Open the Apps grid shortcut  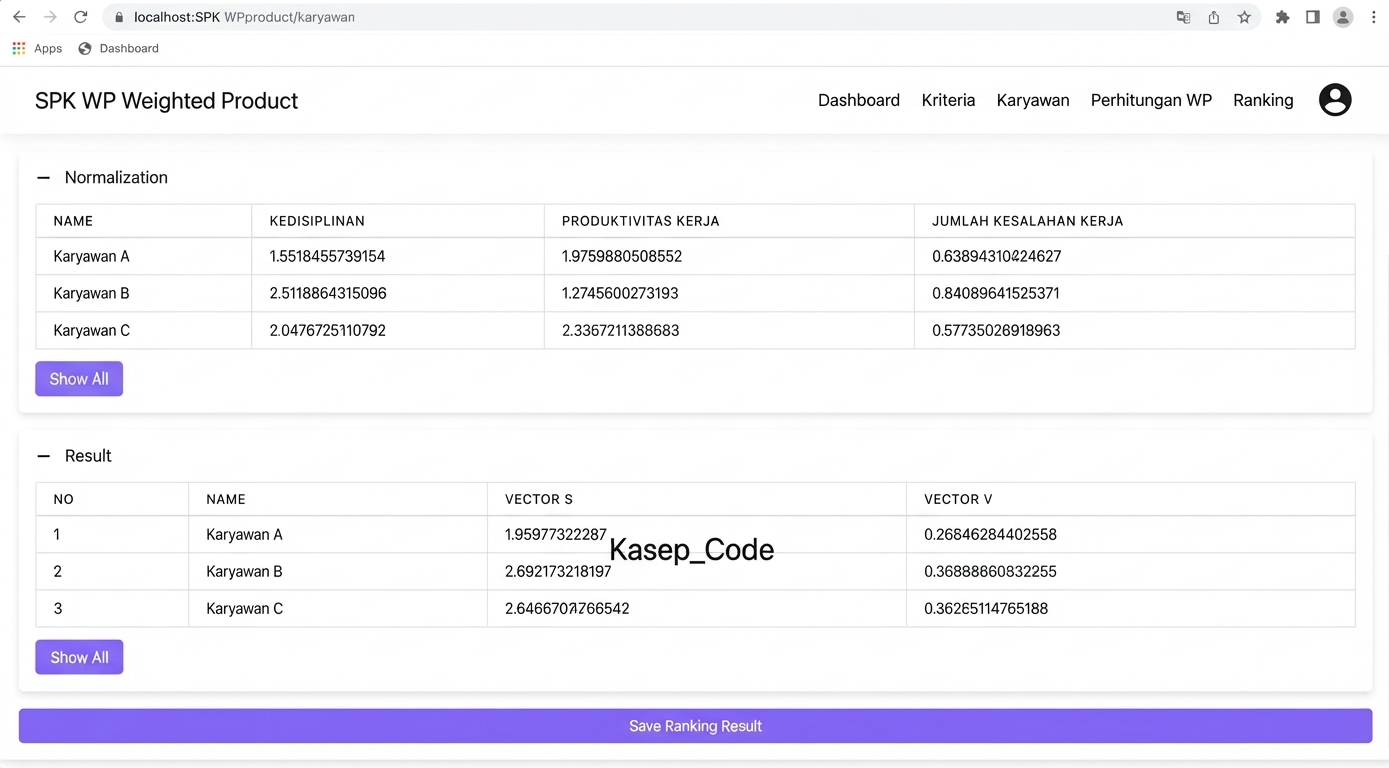pyautogui.click(x=37, y=48)
